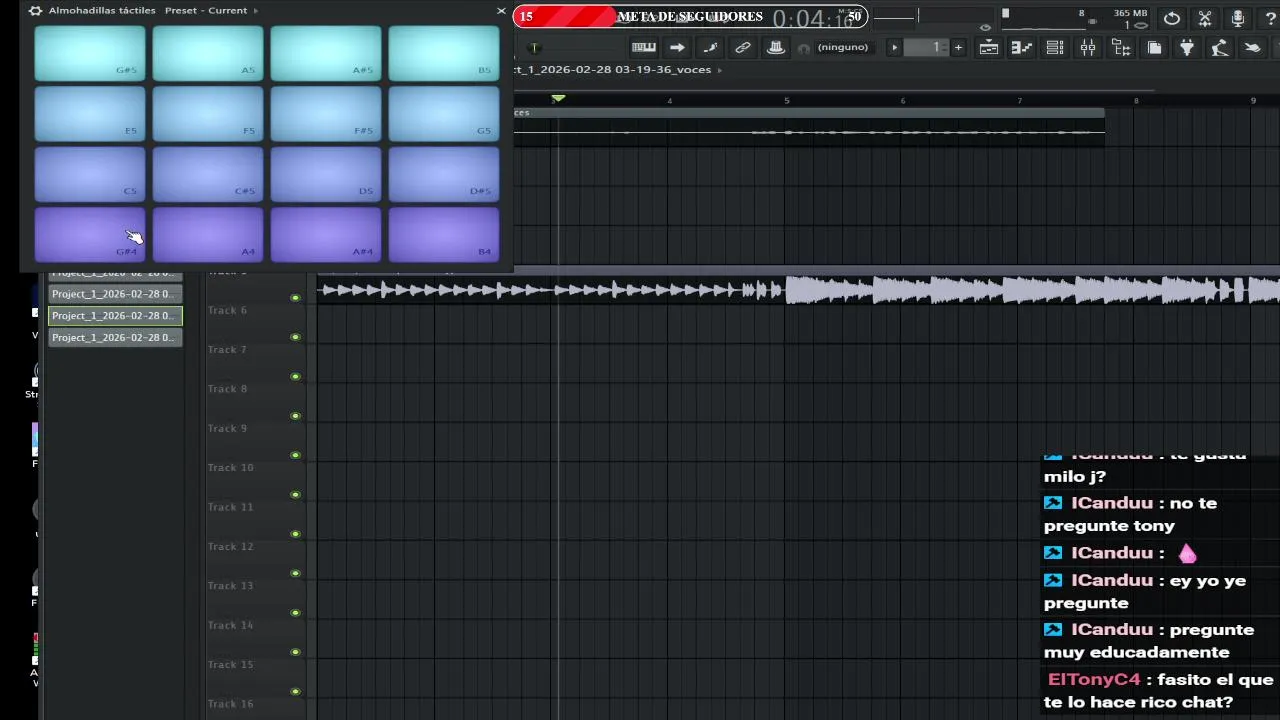The image size is (1280, 720).
Task: Click the pattern number field
Action: click(926, 47)
